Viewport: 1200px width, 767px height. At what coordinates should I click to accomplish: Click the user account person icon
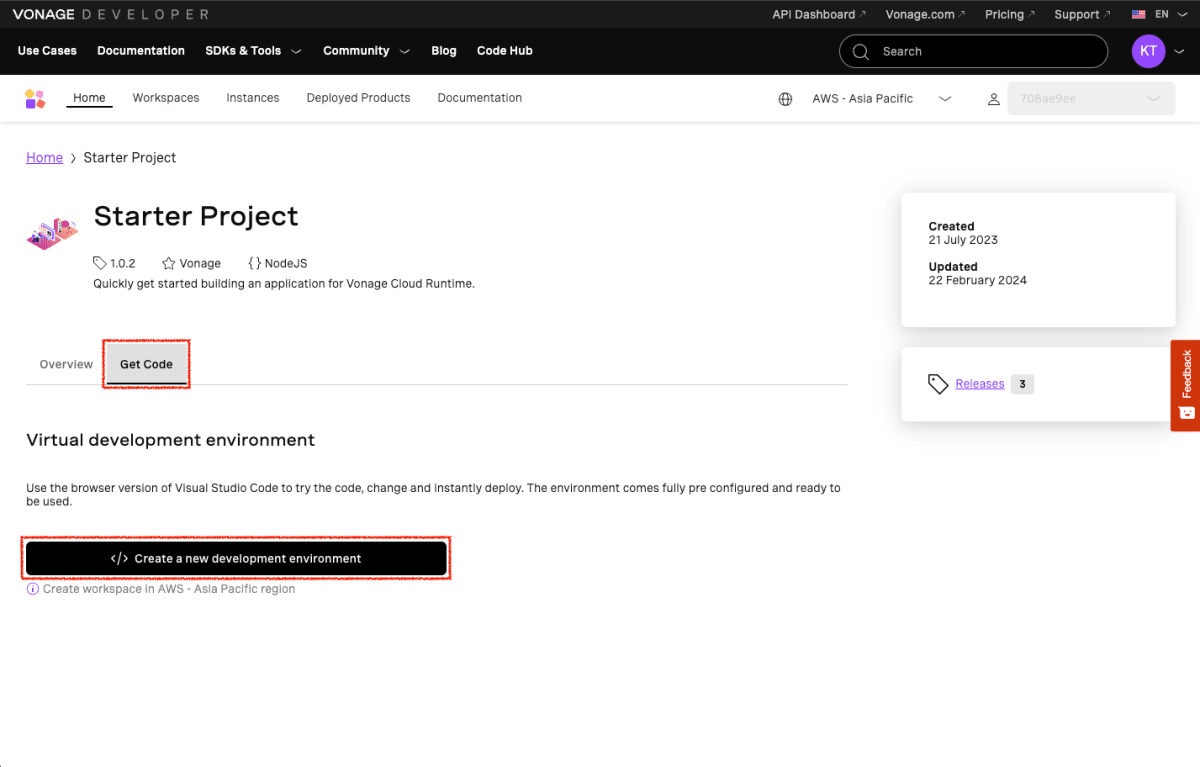[x=994, y=99]
